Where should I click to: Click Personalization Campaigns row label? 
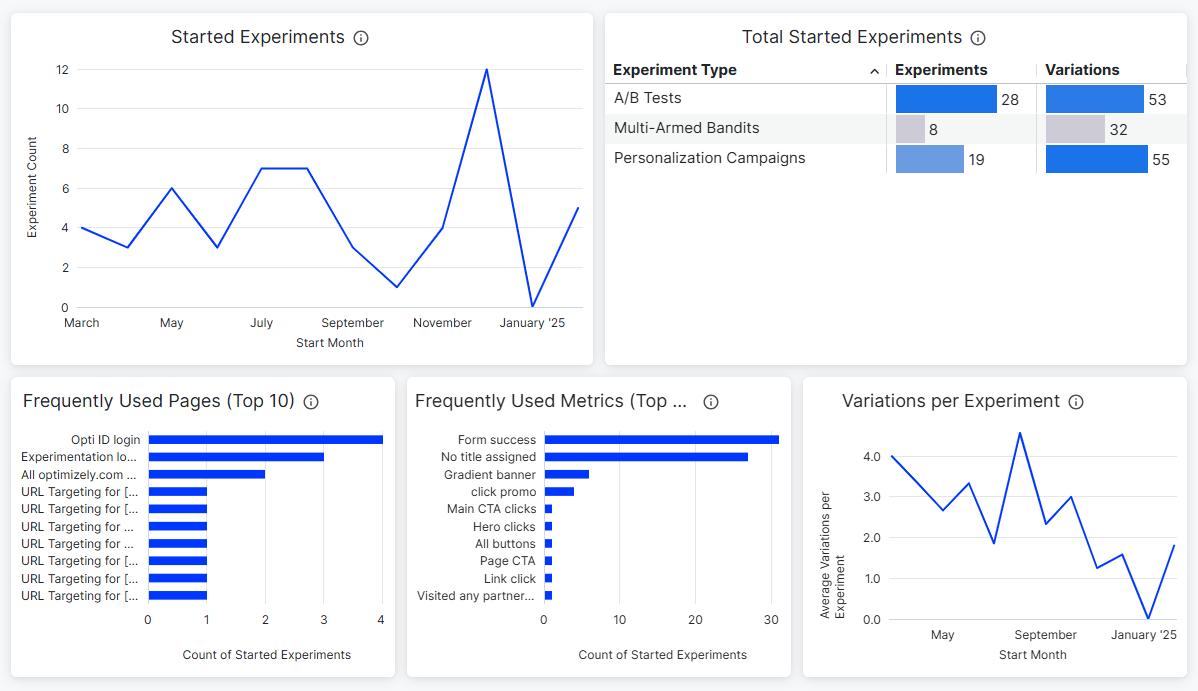click(709, 158)
